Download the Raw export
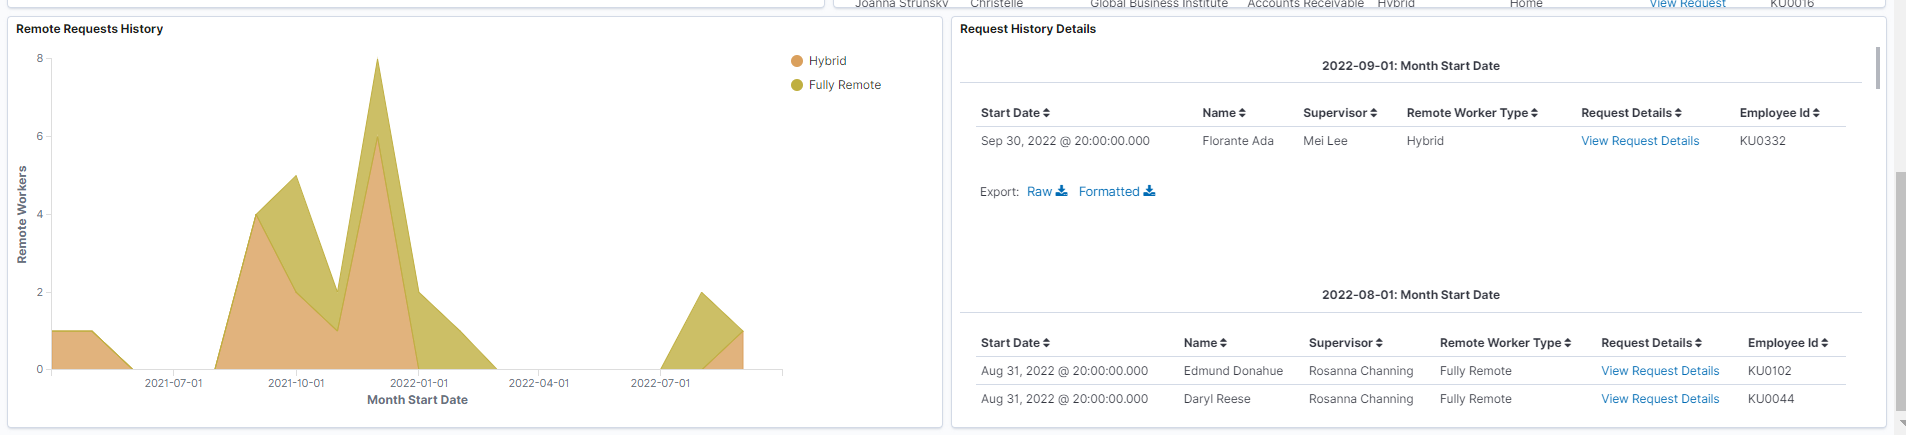 (1046, 192)
